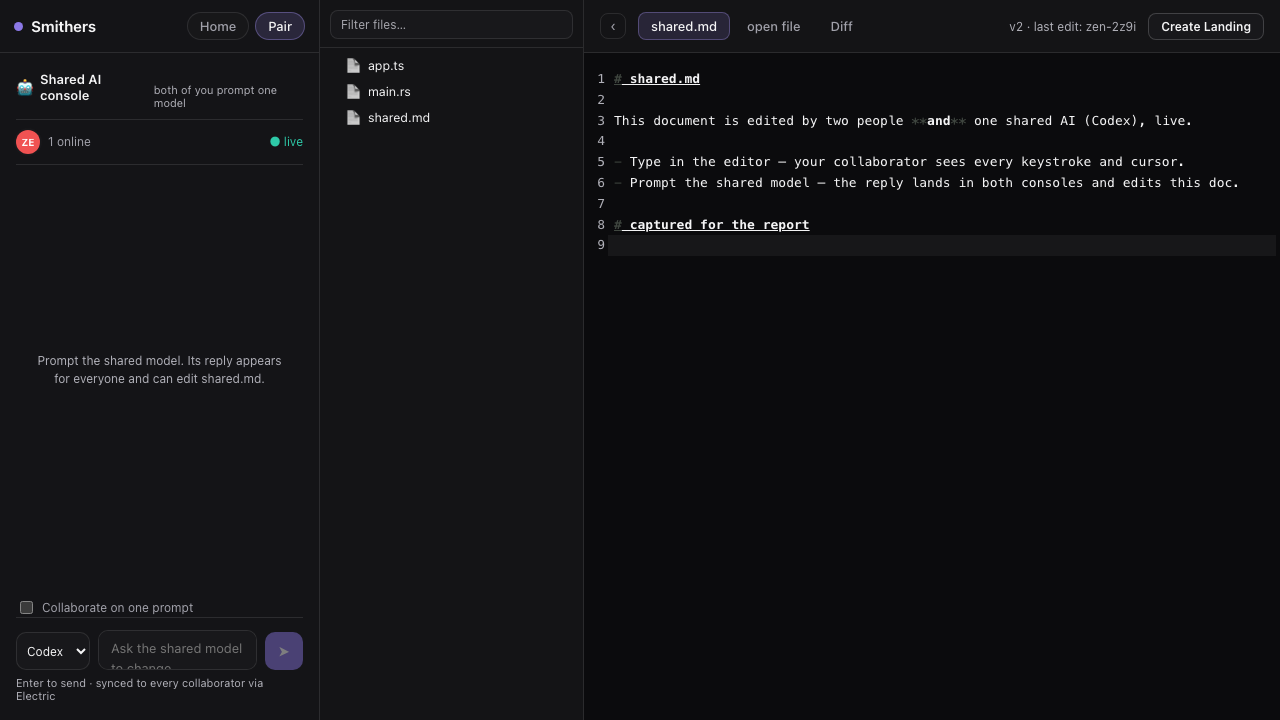Viewport: 1280px width, 720px height.
Task: Select the Pair mode button
Action: [280, 26]
